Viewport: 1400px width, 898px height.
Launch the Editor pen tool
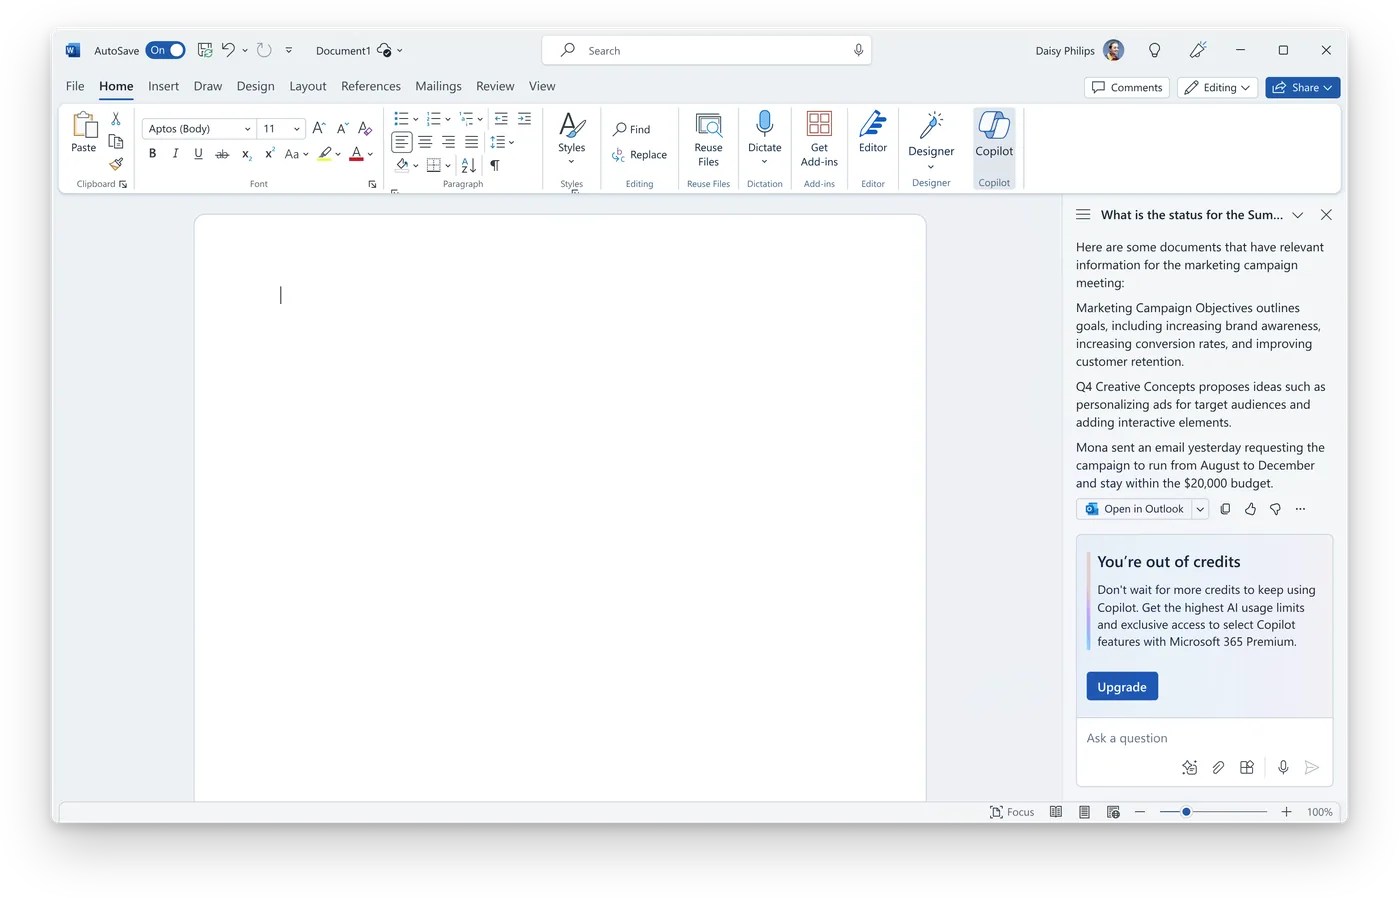(873, 132)
